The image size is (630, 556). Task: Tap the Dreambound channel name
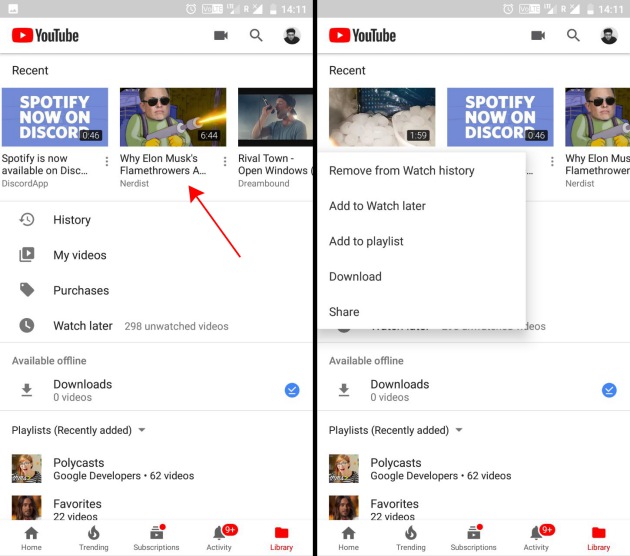(x=264, y=184)
